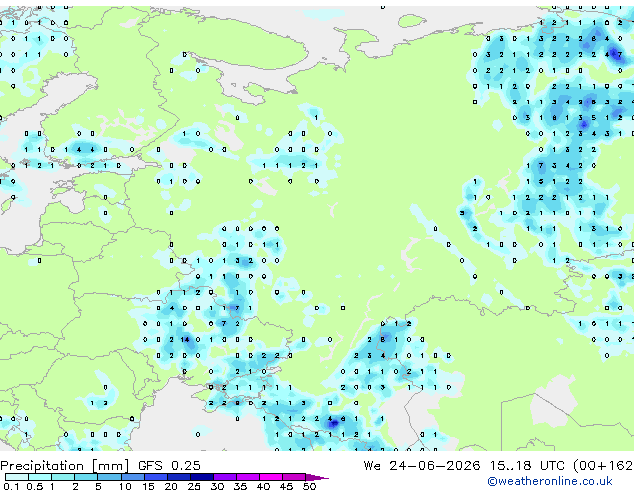
Task: Click the above-50 mm arrow tip on scale
Action: (x=317, y=477)
